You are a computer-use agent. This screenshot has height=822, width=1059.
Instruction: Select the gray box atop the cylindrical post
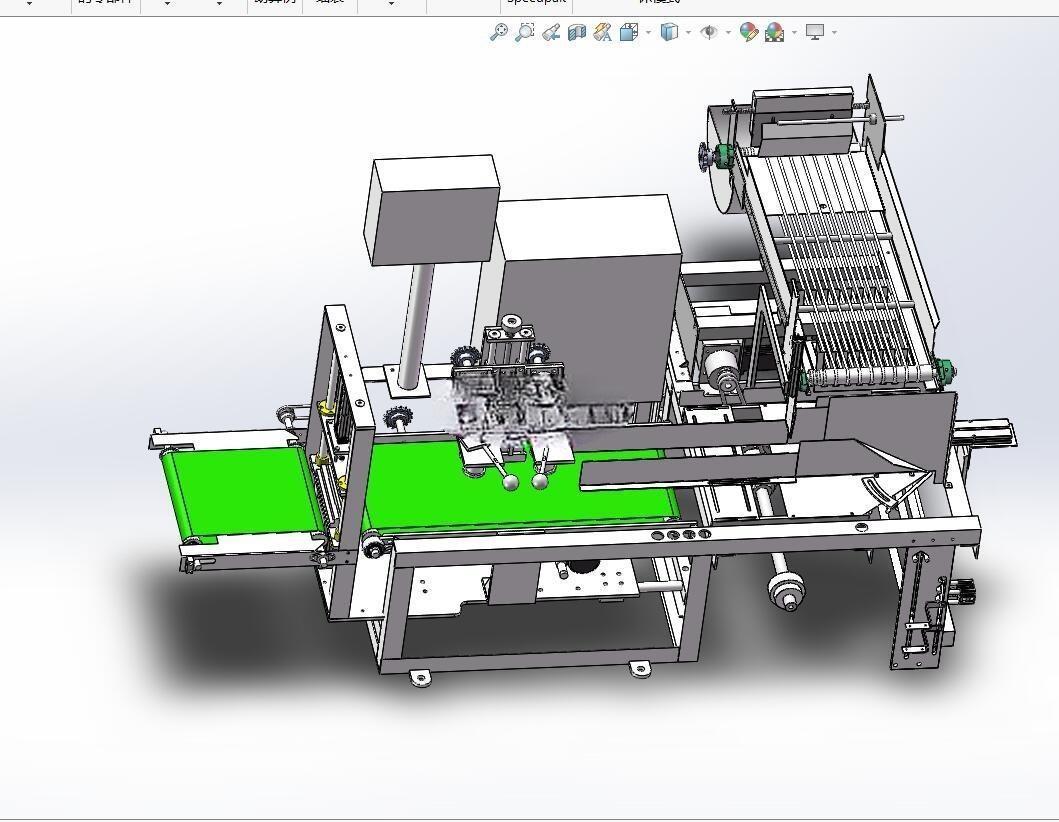point(432,209)
